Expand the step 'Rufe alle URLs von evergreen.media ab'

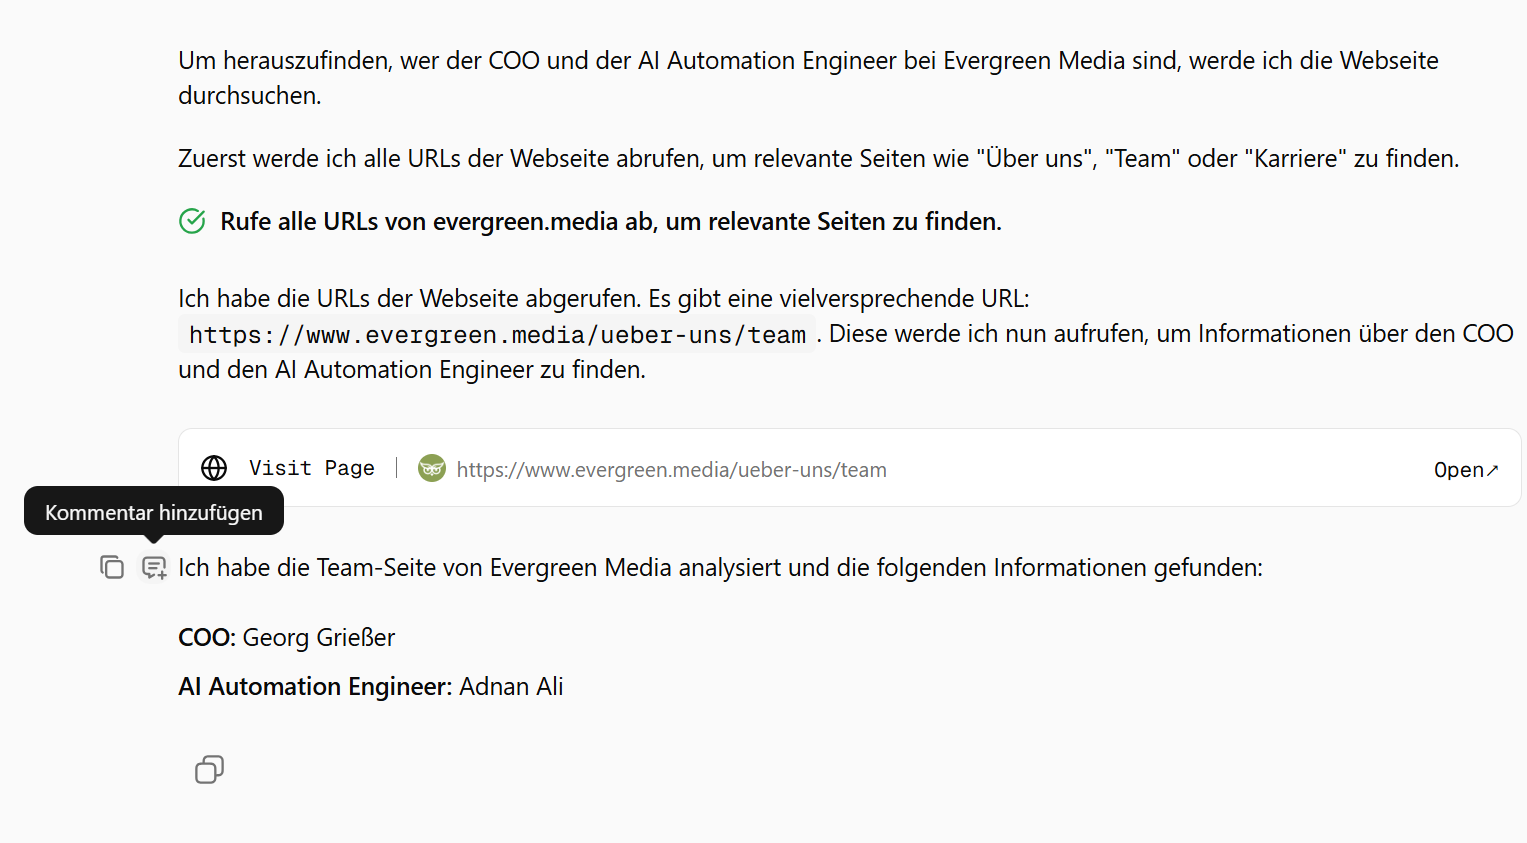click(611, 221)
